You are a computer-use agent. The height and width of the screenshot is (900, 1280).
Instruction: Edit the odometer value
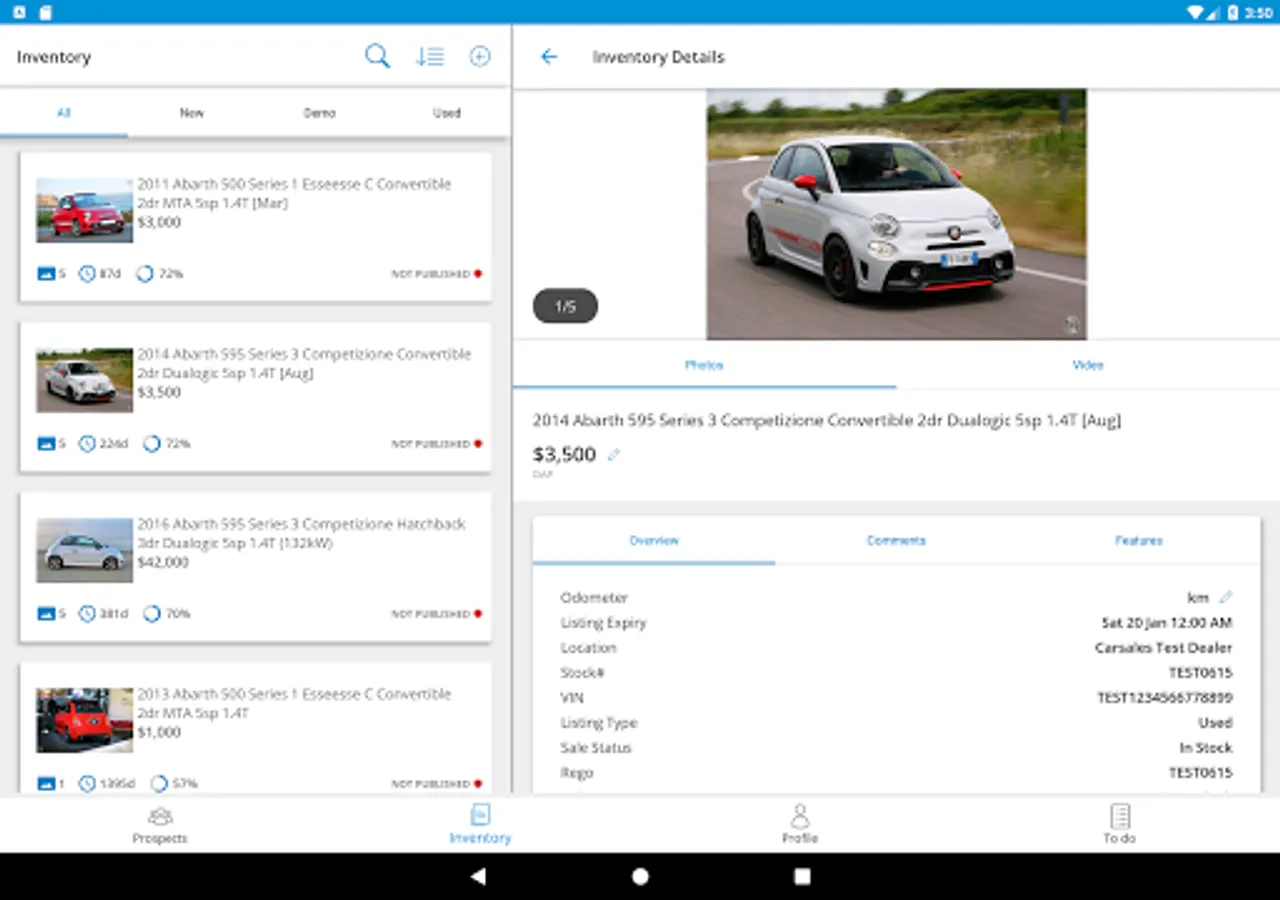(1226, 597)
